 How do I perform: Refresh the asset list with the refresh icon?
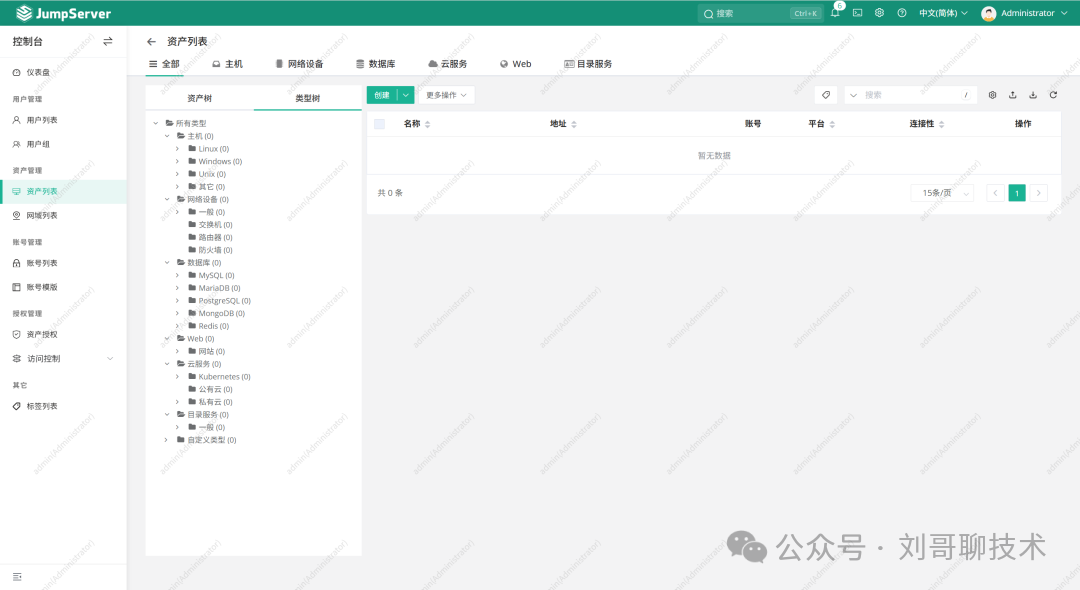click(1053, 94)
